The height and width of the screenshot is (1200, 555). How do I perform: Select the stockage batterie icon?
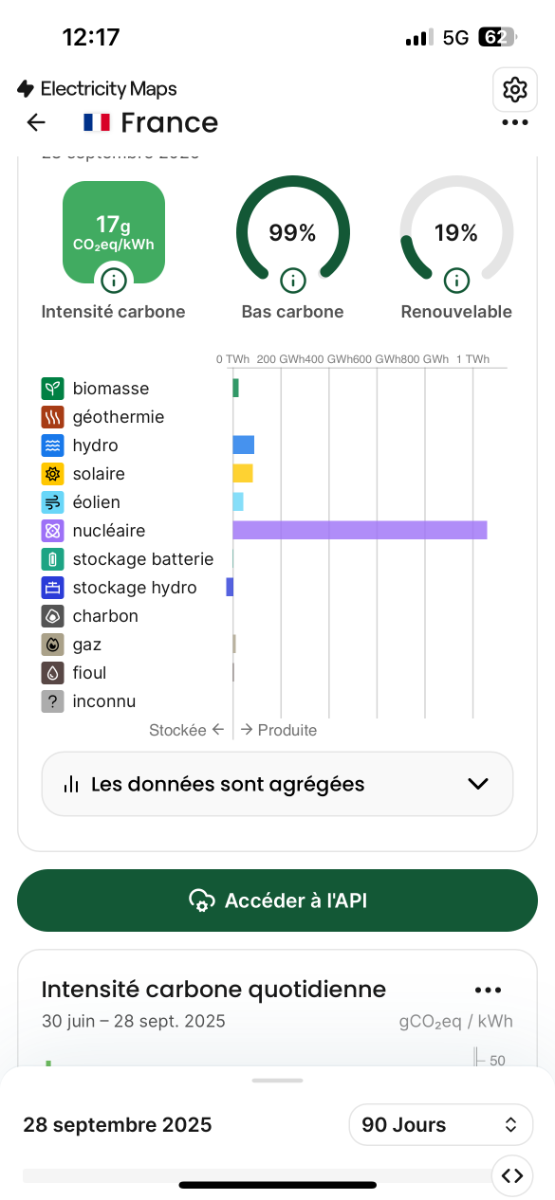[x=53, y=559]
